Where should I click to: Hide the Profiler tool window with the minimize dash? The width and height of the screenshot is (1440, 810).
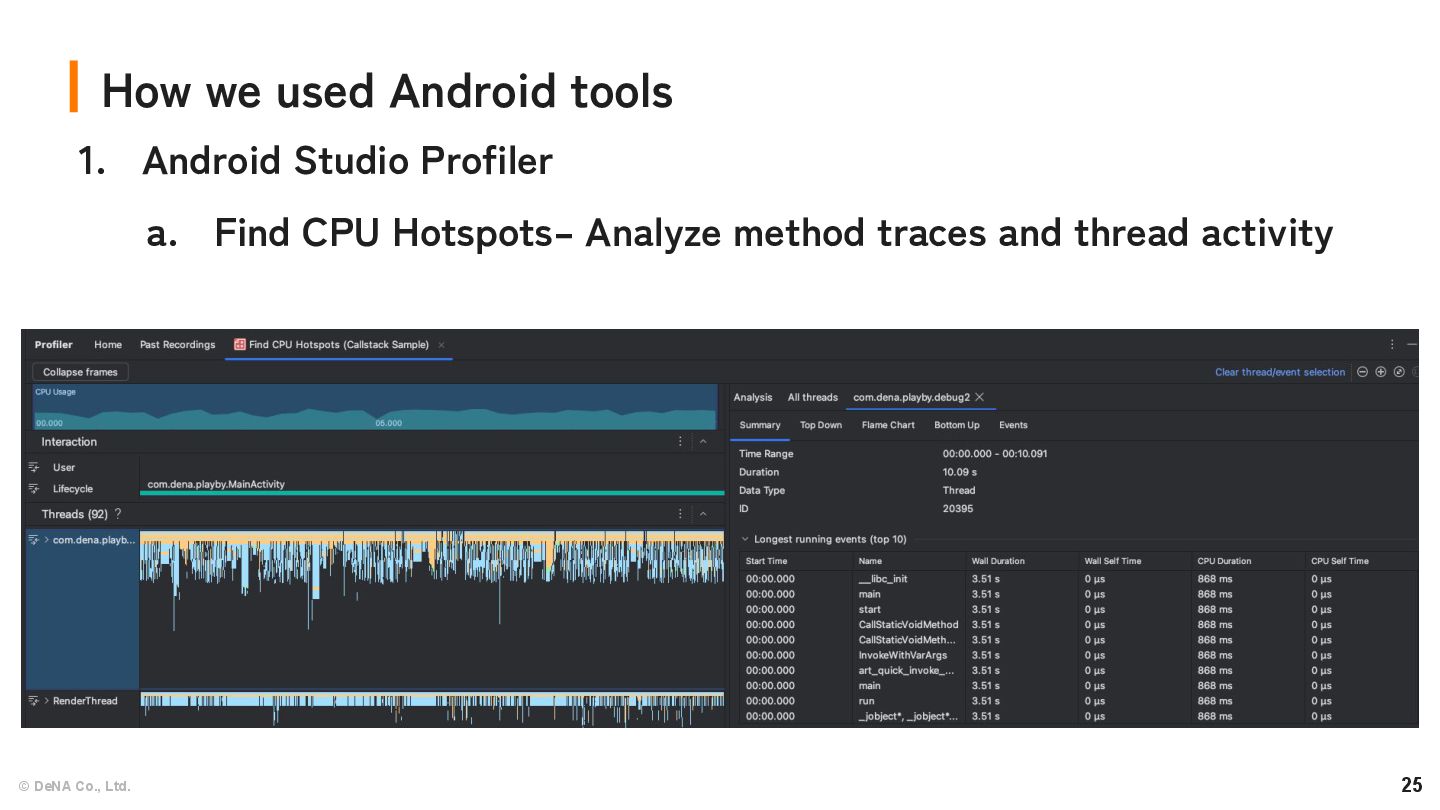1412,344
